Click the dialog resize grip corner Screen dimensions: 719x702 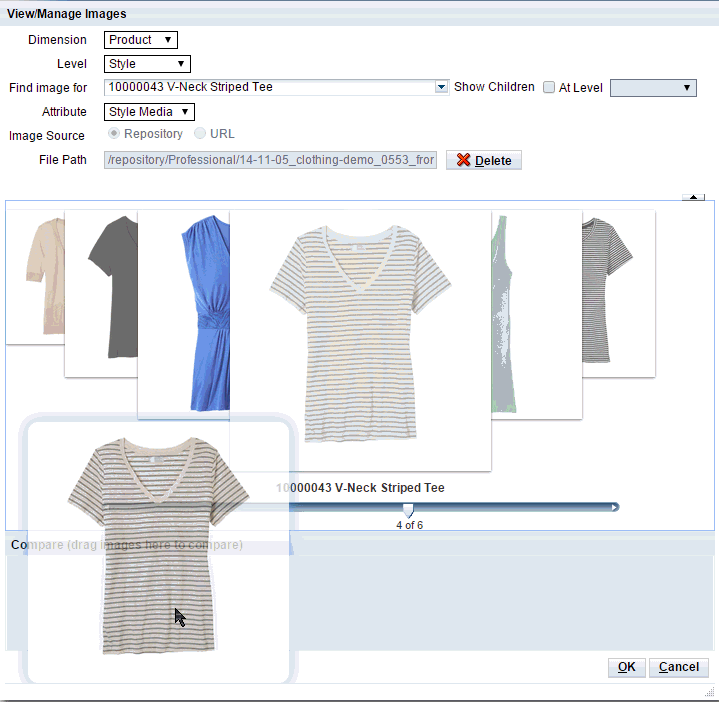click(710, 692)
